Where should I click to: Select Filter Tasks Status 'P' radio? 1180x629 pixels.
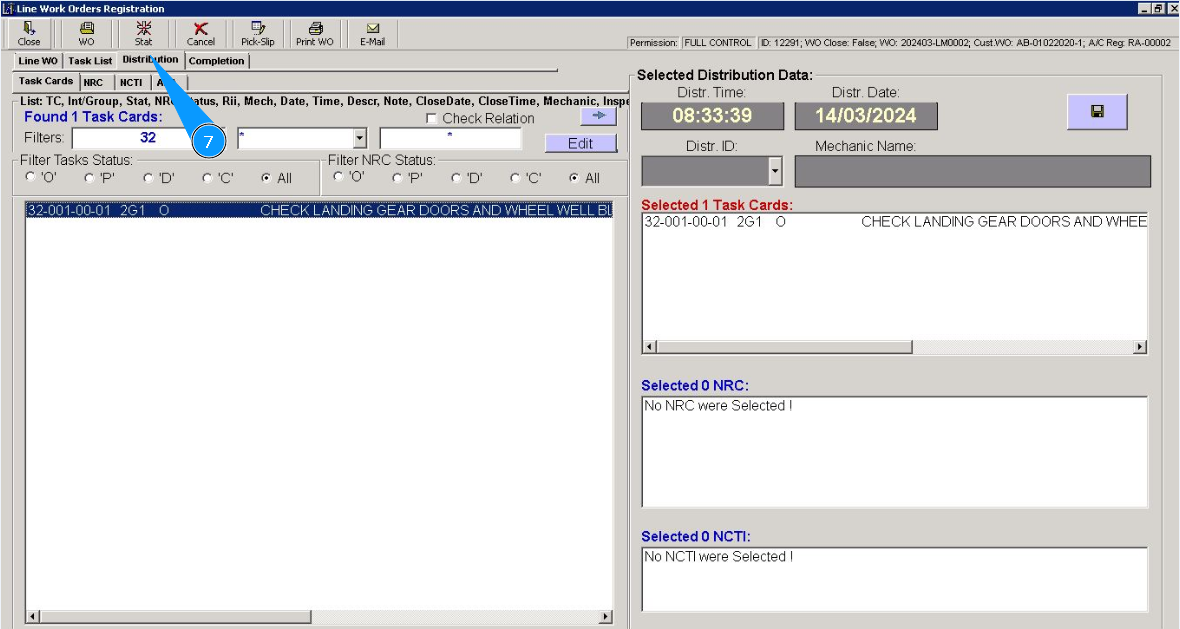pyautogui.click(x=90, y=178)
